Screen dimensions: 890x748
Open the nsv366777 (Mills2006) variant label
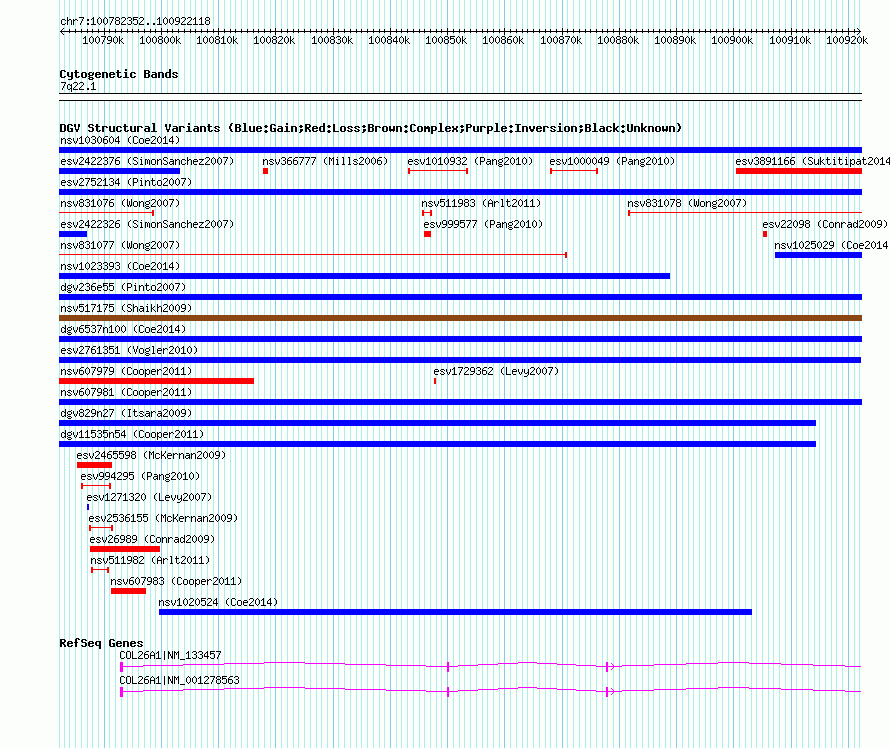(325, 161)
